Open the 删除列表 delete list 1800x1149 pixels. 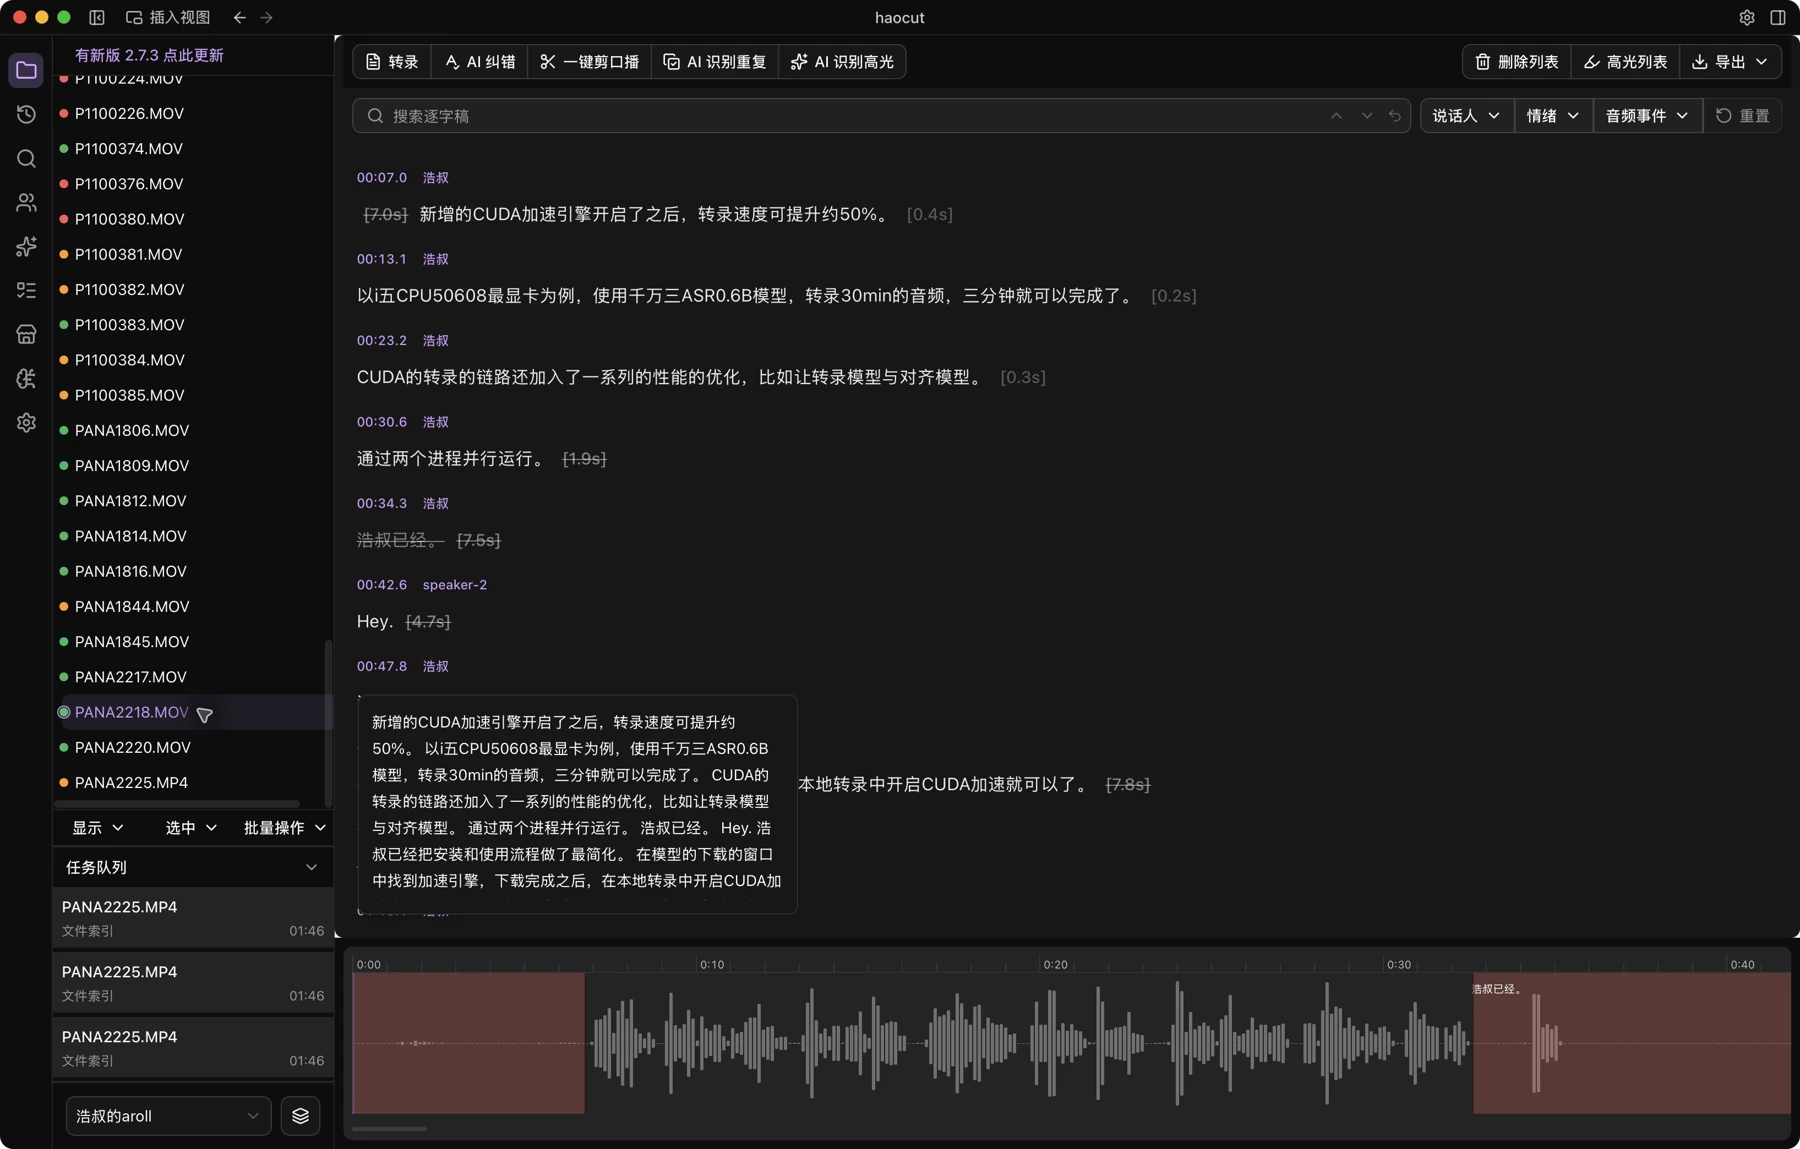click(1517, 62)
